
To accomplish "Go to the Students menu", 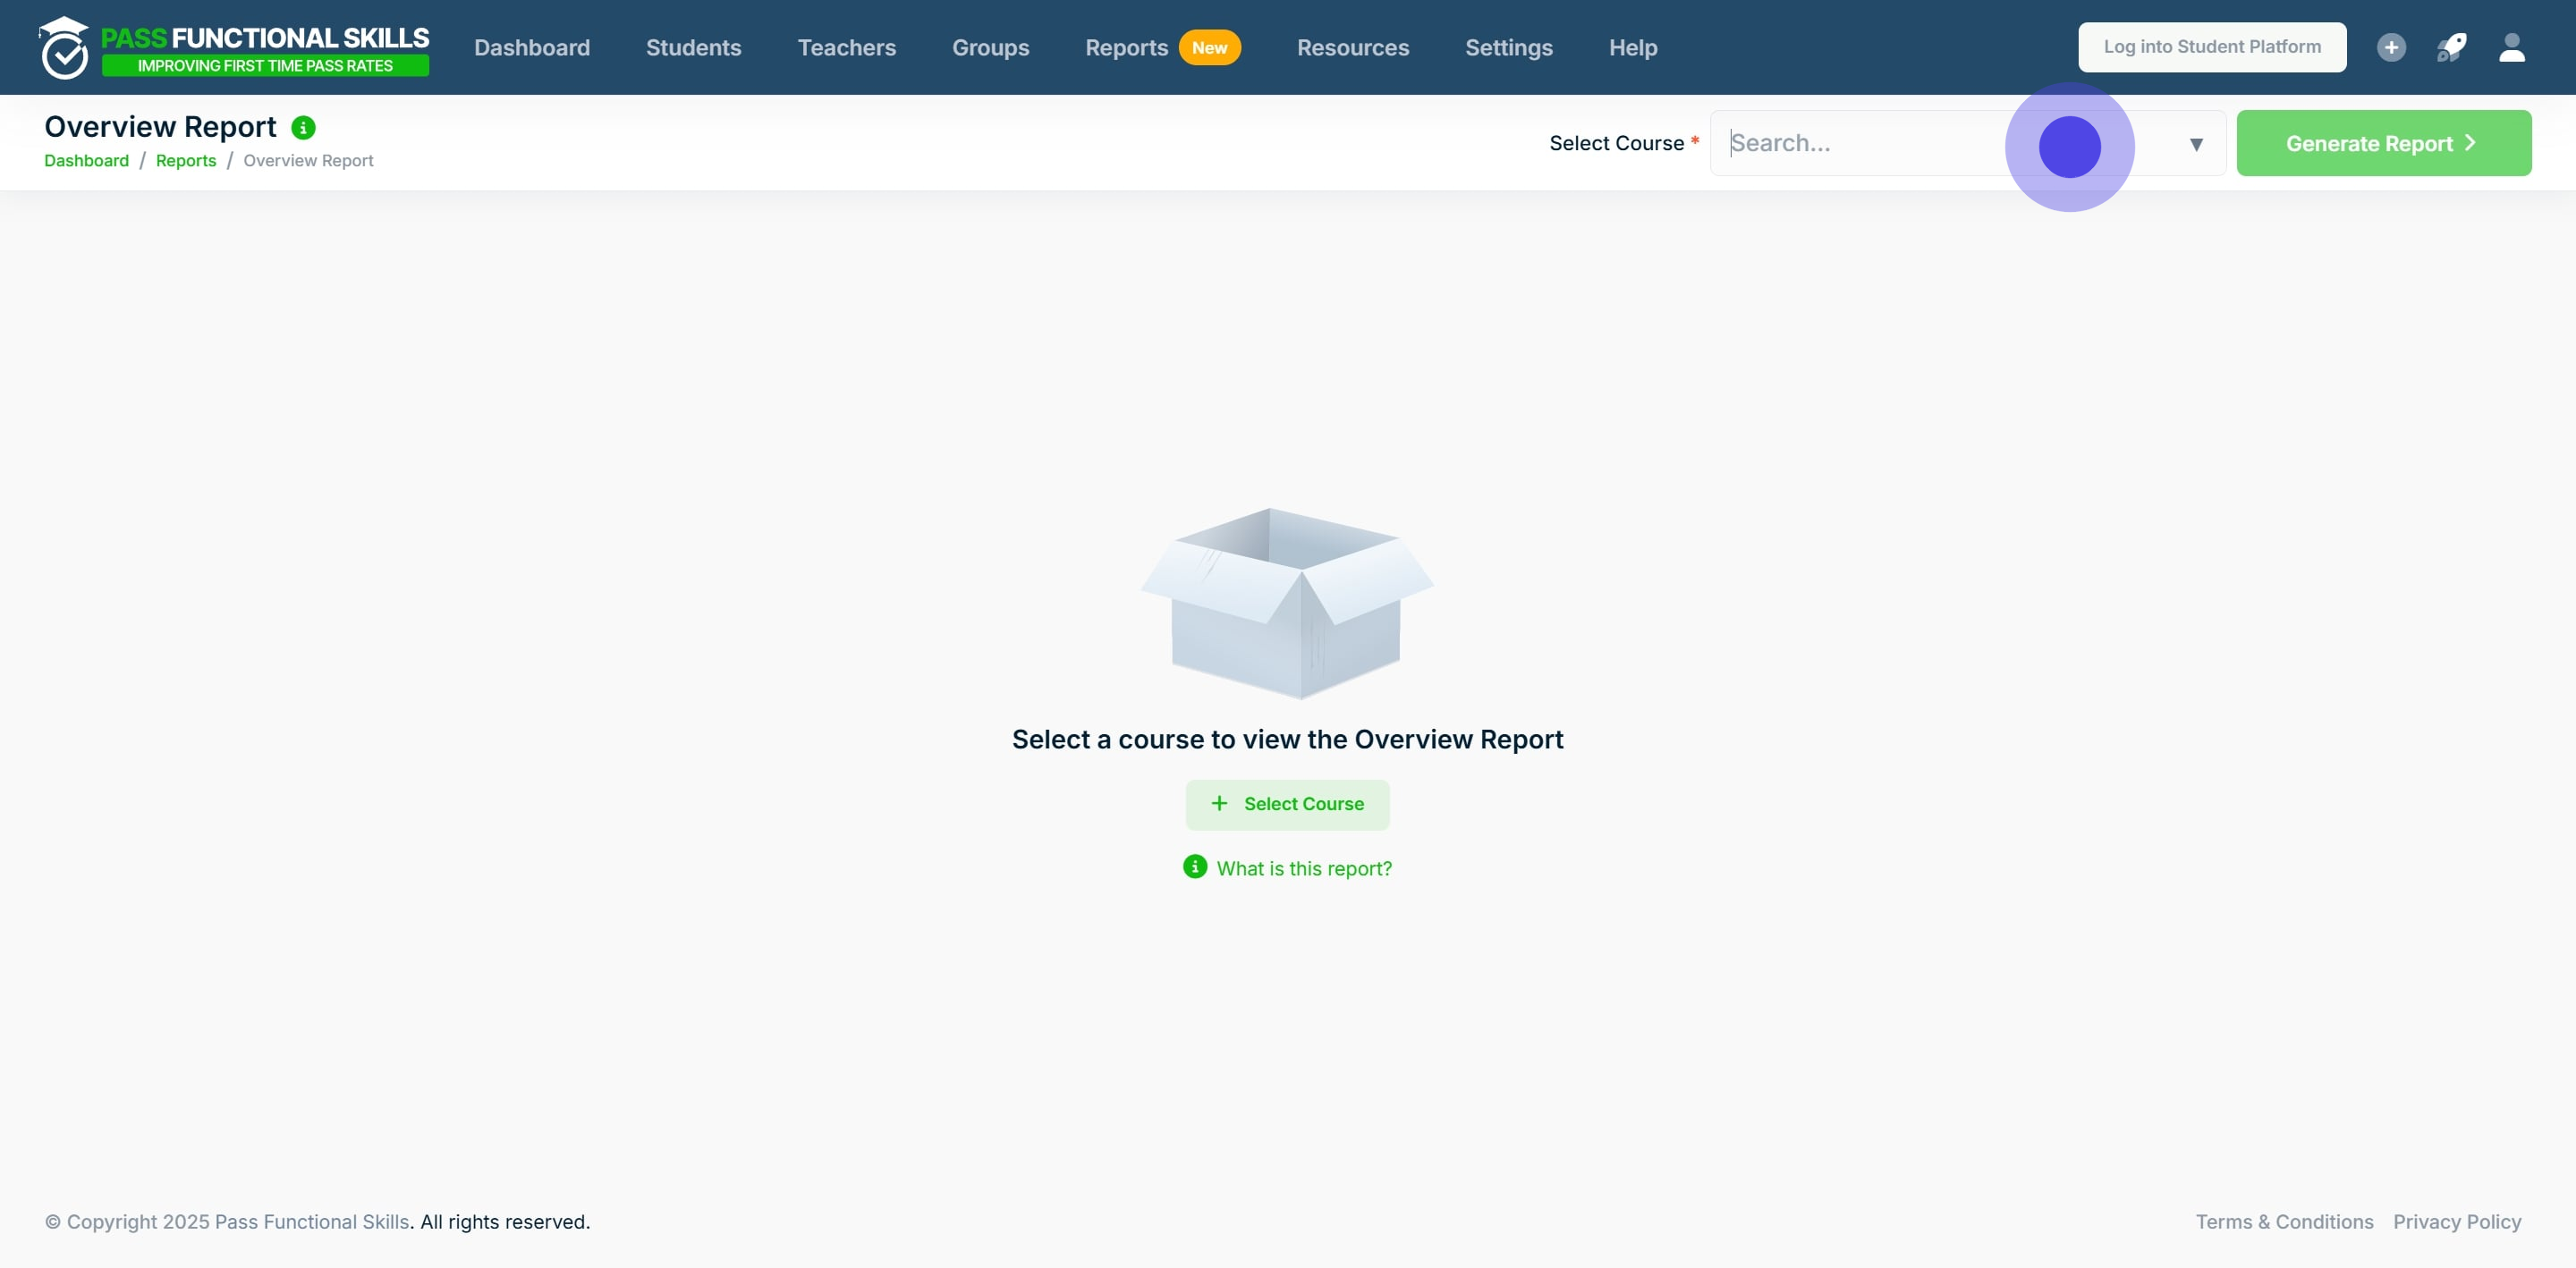I will tap(693, 47).
